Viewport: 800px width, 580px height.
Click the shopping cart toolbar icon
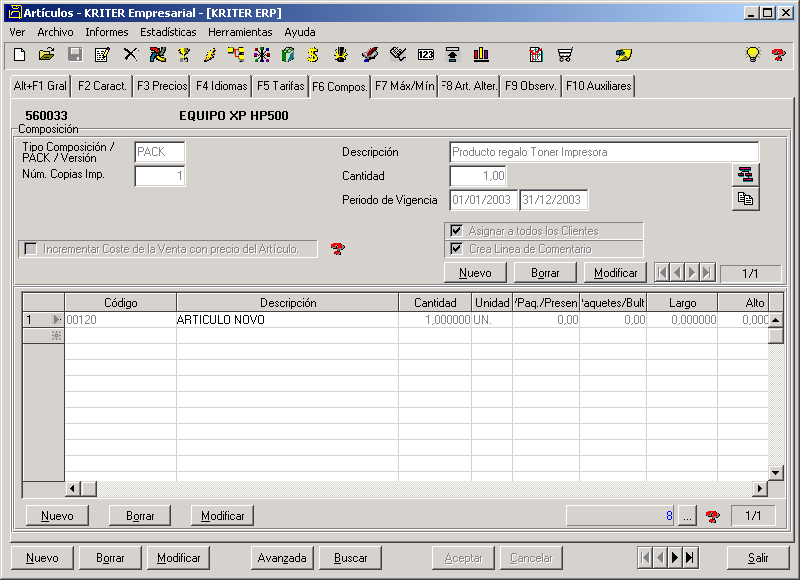pos(565,55)
